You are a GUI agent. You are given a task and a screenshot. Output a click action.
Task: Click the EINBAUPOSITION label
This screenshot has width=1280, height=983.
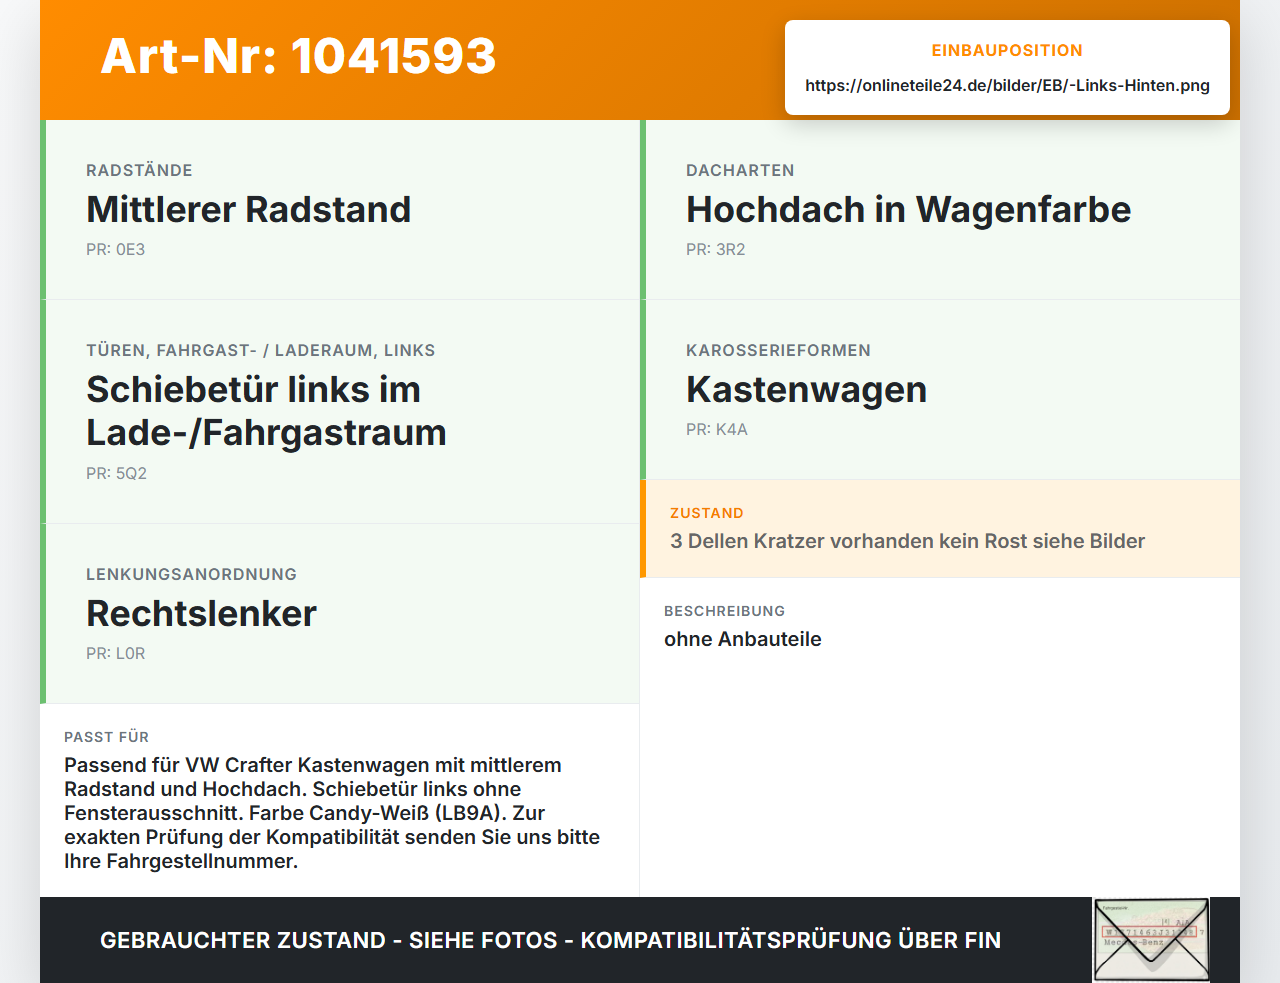(x=1007, y=50)
